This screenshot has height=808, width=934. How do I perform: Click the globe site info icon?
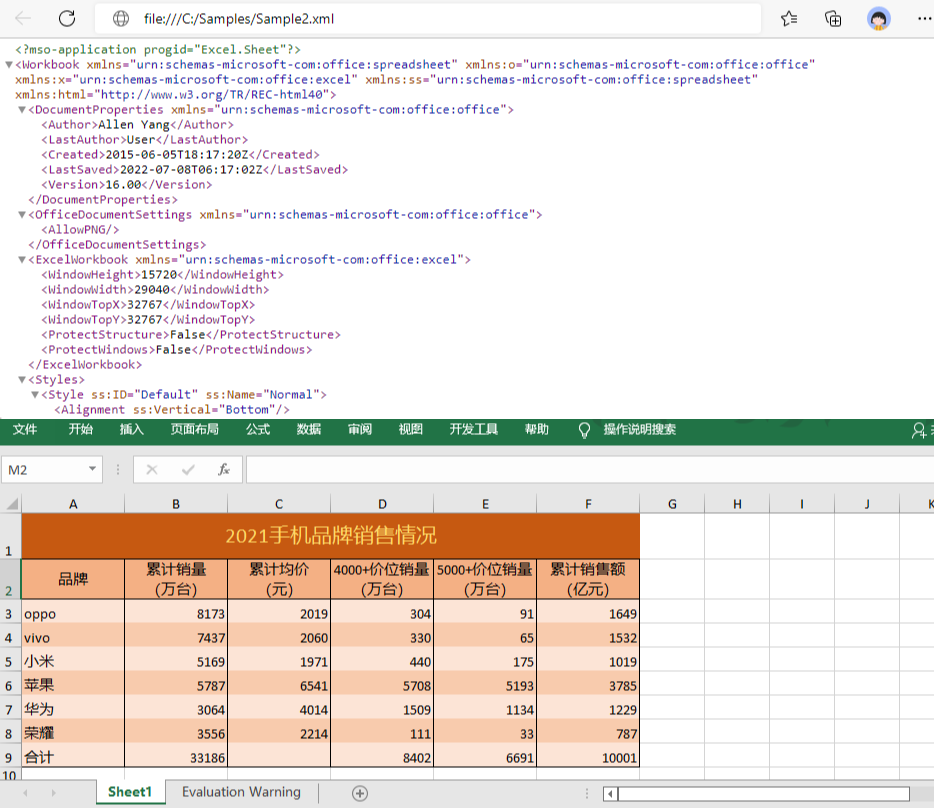[x=121, y=18]
